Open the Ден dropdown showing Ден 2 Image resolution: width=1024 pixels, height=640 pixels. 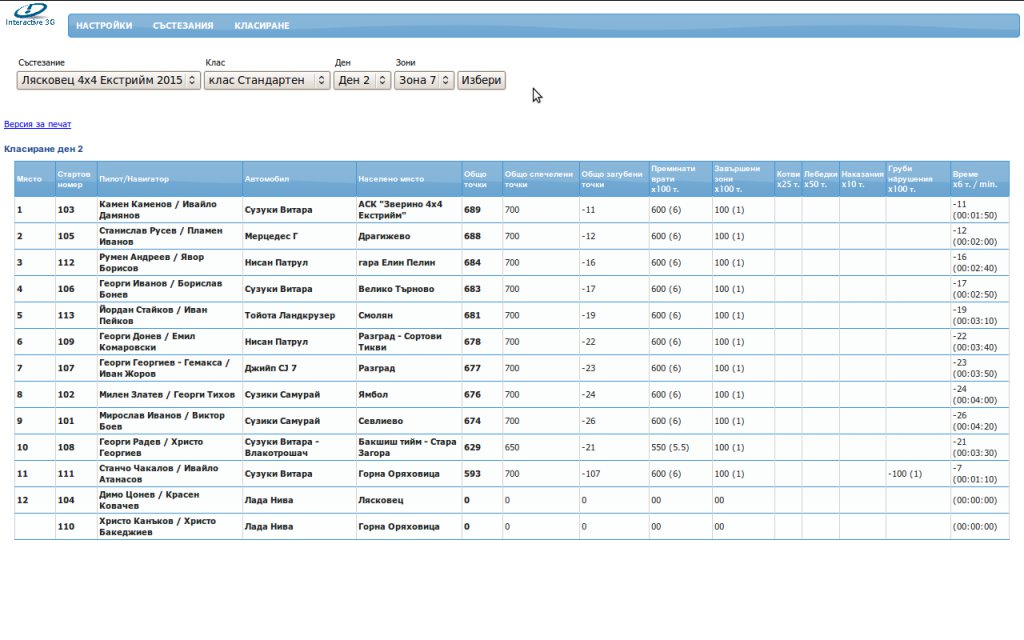tap(362, 80)
